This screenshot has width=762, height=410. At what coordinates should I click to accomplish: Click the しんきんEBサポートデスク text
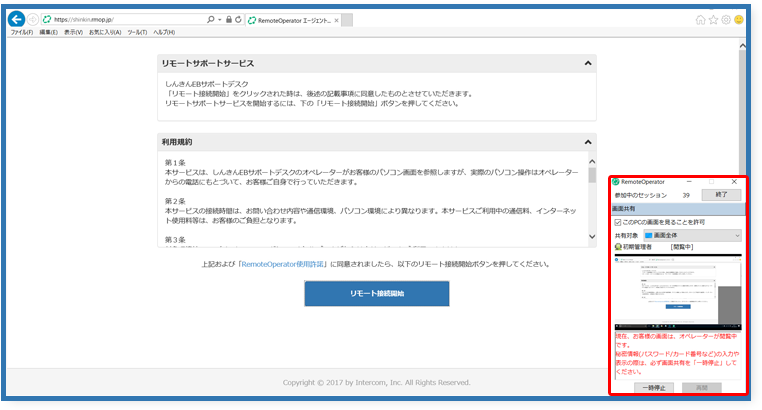[x=207, y=84]
